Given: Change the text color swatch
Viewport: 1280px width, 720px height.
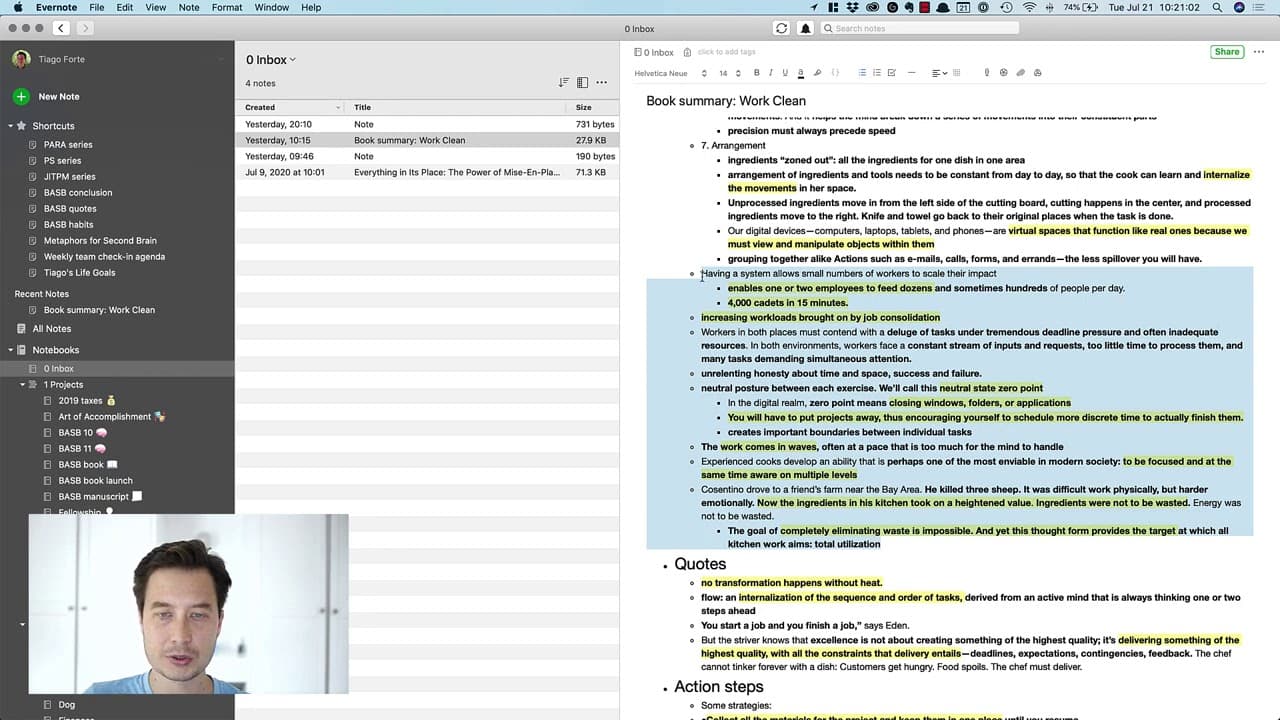Looking at the screenshot, I should pos(801,73).
